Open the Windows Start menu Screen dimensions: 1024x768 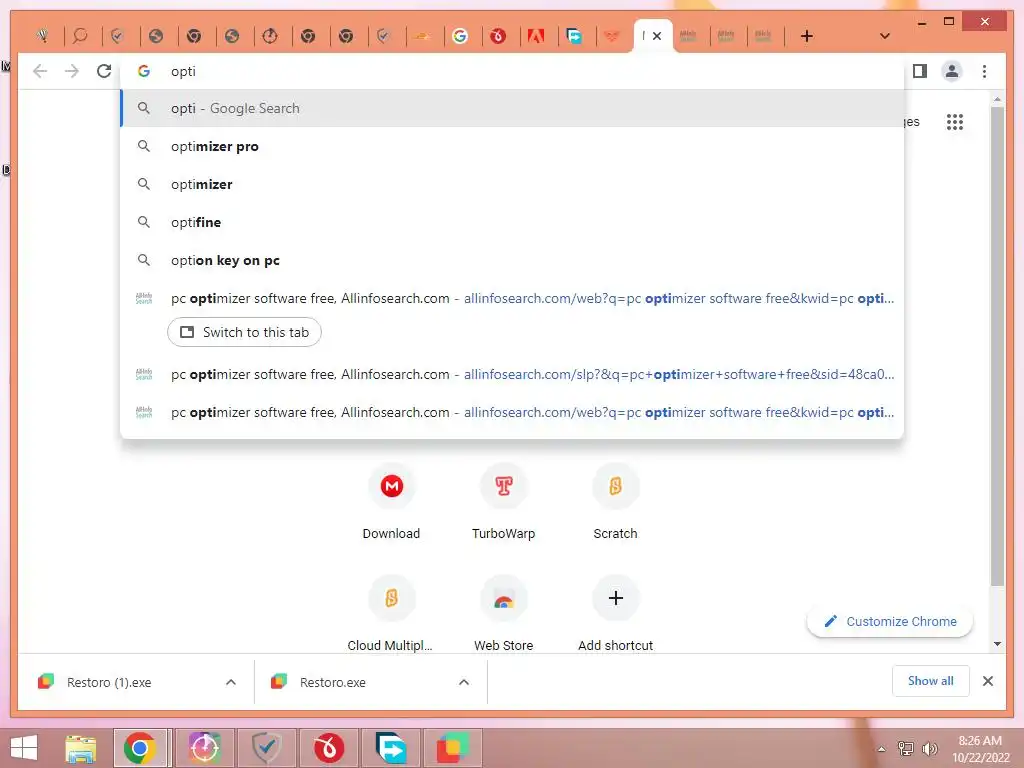pos(24,748)
